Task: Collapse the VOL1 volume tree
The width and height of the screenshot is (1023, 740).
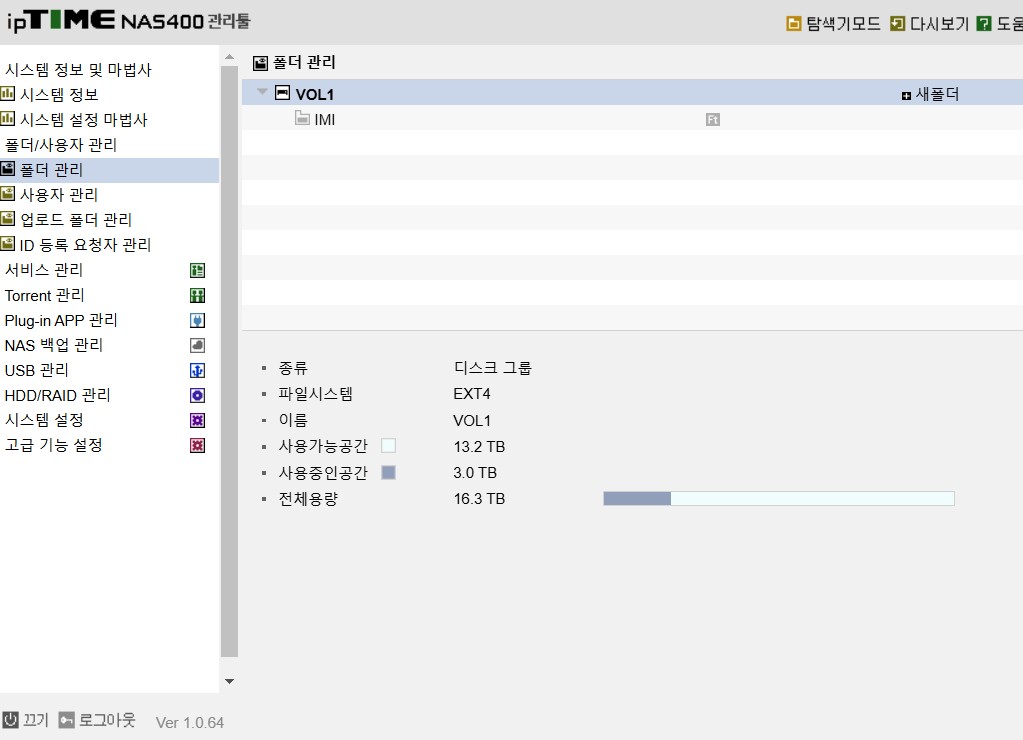Action: click(262, 92)
